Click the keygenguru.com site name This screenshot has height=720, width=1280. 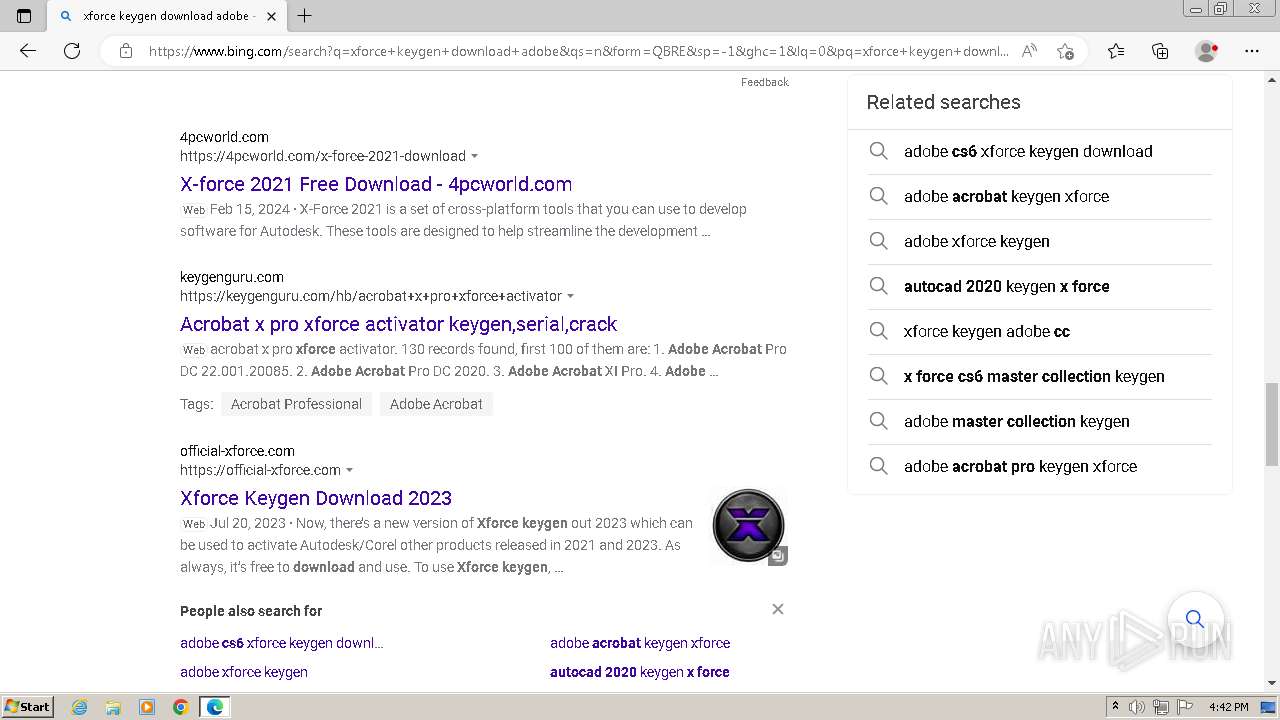pyautogui.click(x=232, y=277)
